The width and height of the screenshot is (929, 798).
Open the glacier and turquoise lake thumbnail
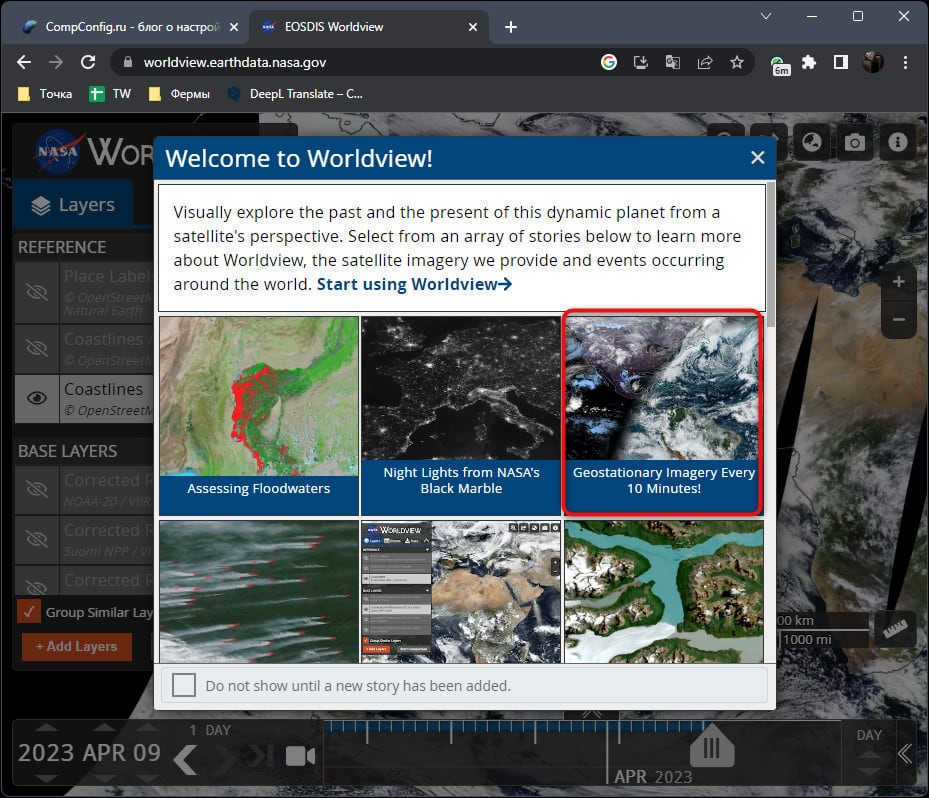(x=664, y=591)
